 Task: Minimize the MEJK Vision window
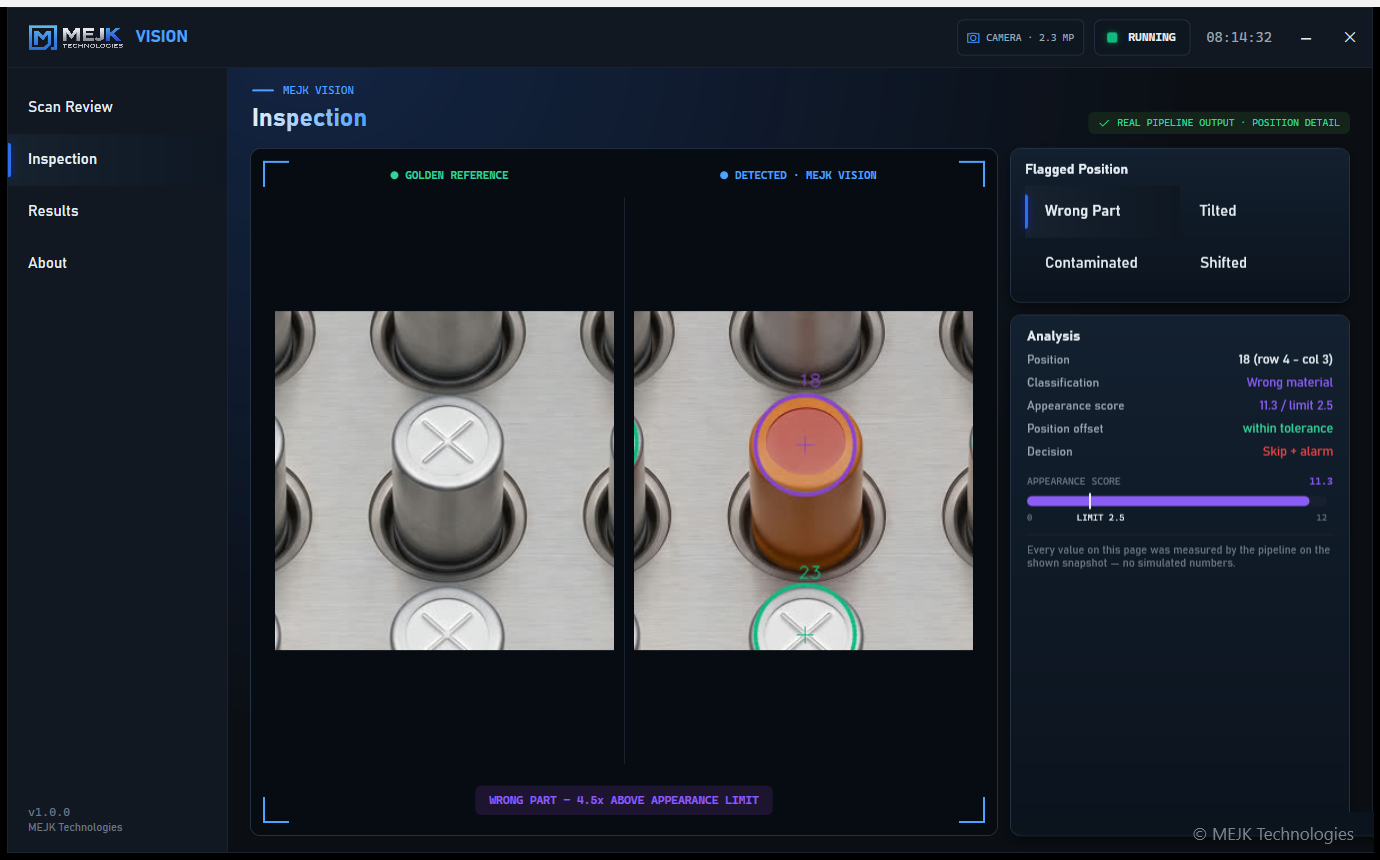(1306, 38)
